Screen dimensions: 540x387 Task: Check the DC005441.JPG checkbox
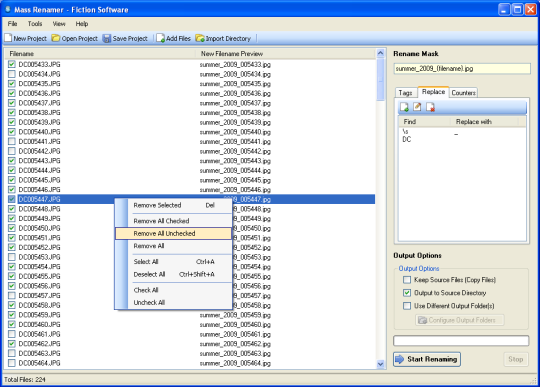(x=12, y=142)
